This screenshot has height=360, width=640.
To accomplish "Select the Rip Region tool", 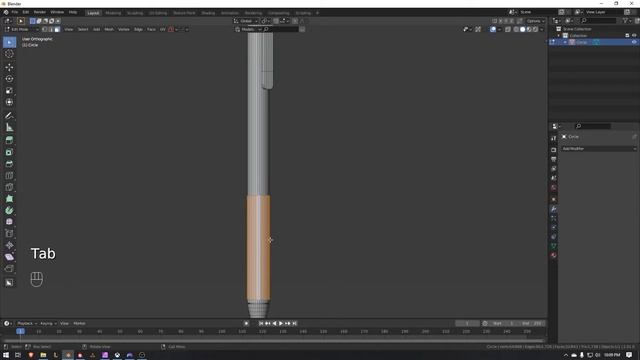I will point(9,269).
